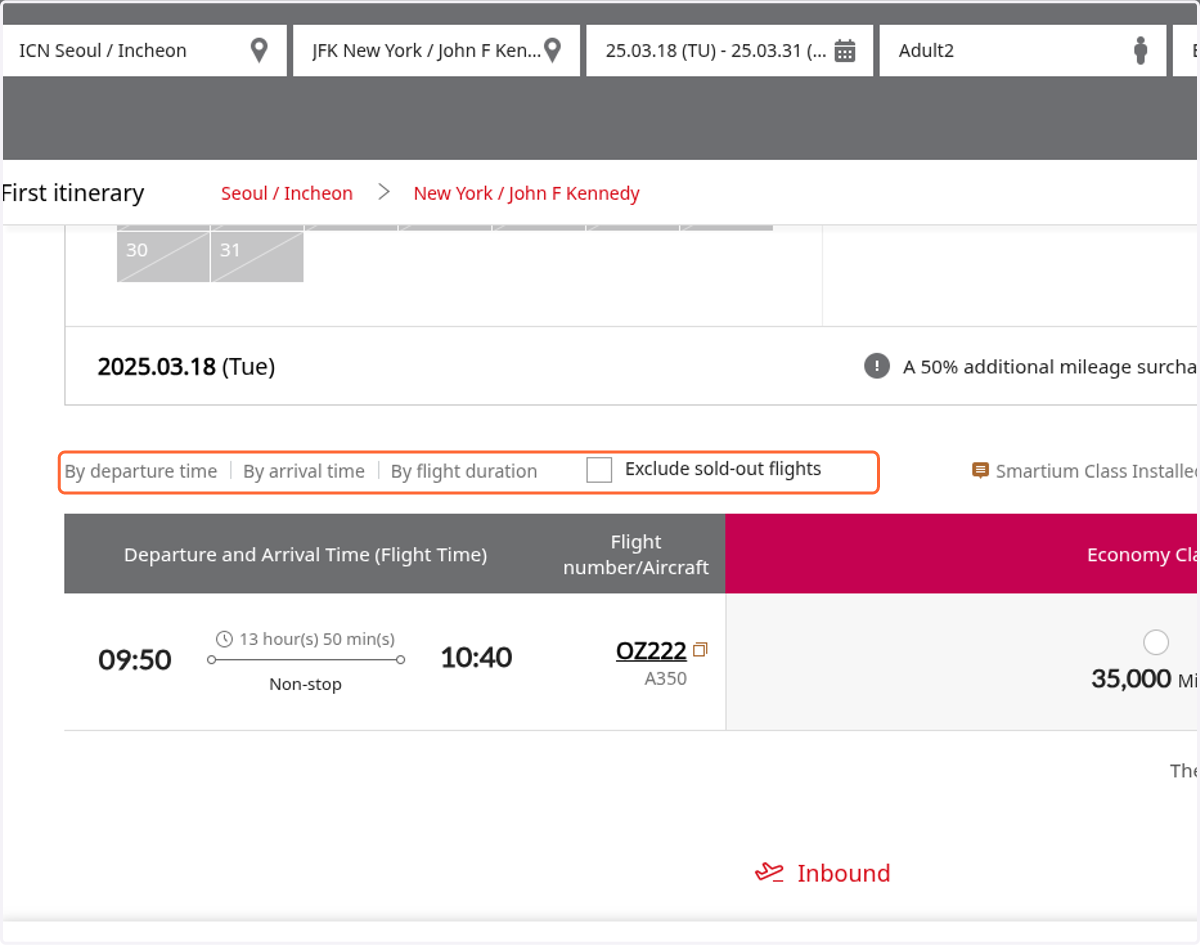Sort flights by flight duration
Viewport: 1200px width, 945px height.
pyautogui.click(x=464, y=471)
